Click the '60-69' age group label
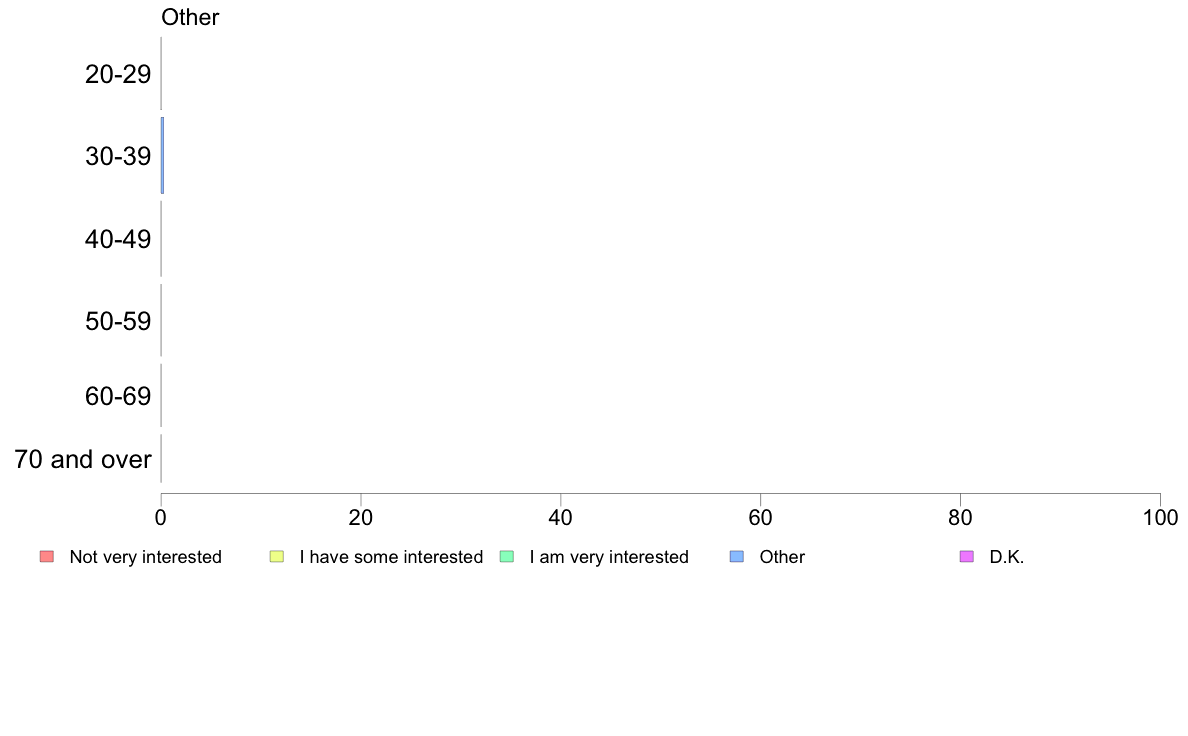Image resolution: width=1188 pixels, height=736 pixels. [x=118, y=396]
